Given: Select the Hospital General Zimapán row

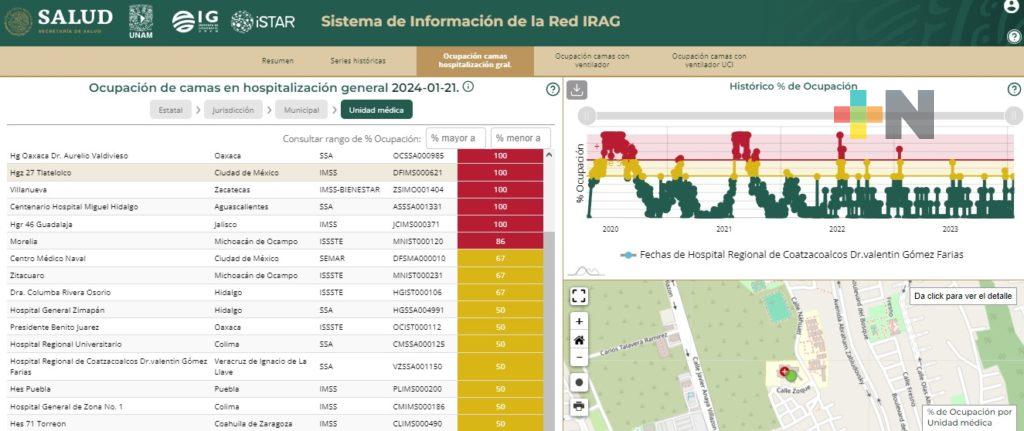Looking at the screenshot, I should tap(276, 310).
